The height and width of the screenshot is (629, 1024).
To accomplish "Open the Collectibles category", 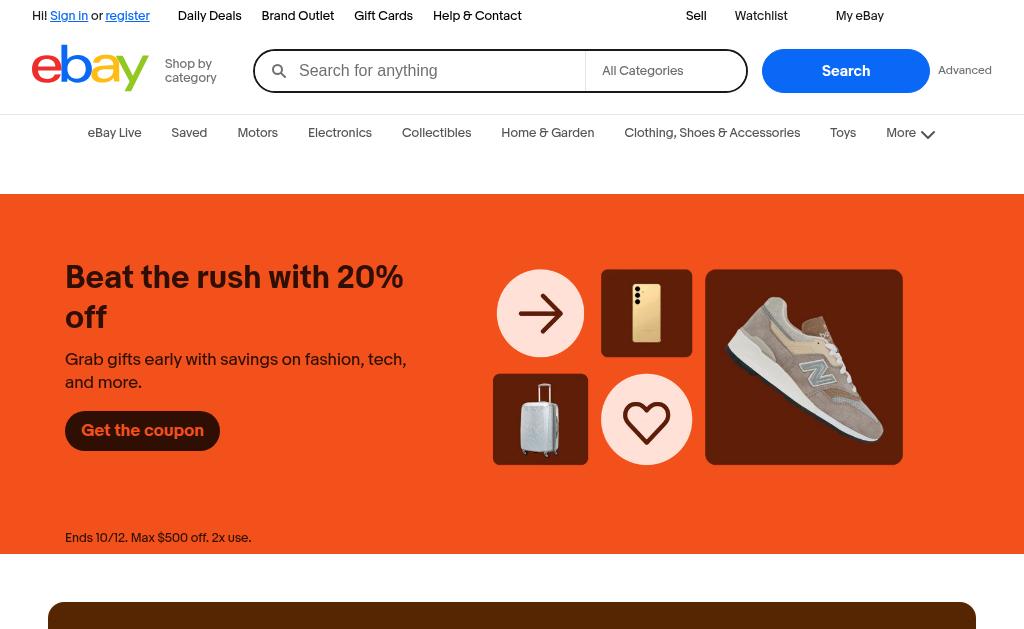I will coord(436,133).
